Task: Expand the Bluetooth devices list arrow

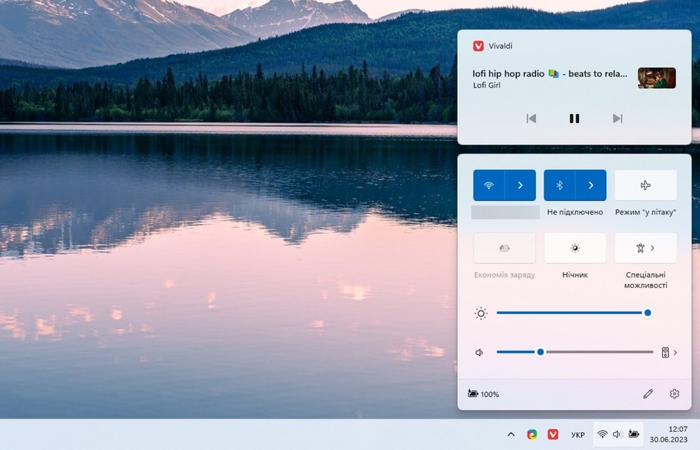Action: [x=591, y=185]
